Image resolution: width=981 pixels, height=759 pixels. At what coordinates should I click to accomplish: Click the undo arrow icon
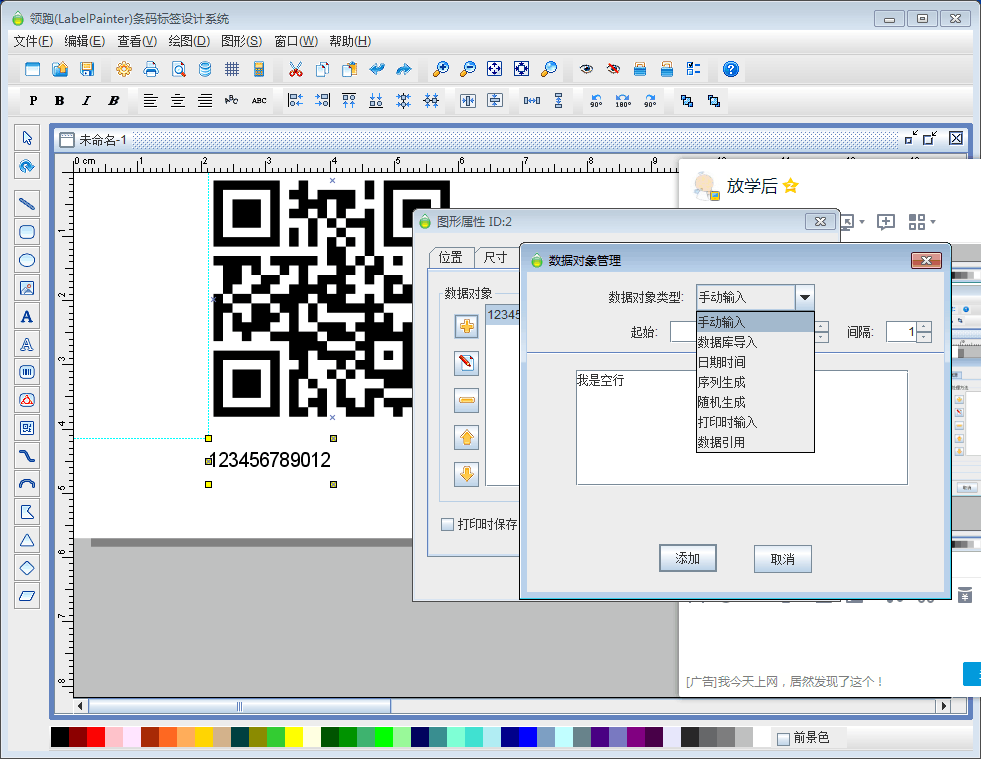coord(377,69)
